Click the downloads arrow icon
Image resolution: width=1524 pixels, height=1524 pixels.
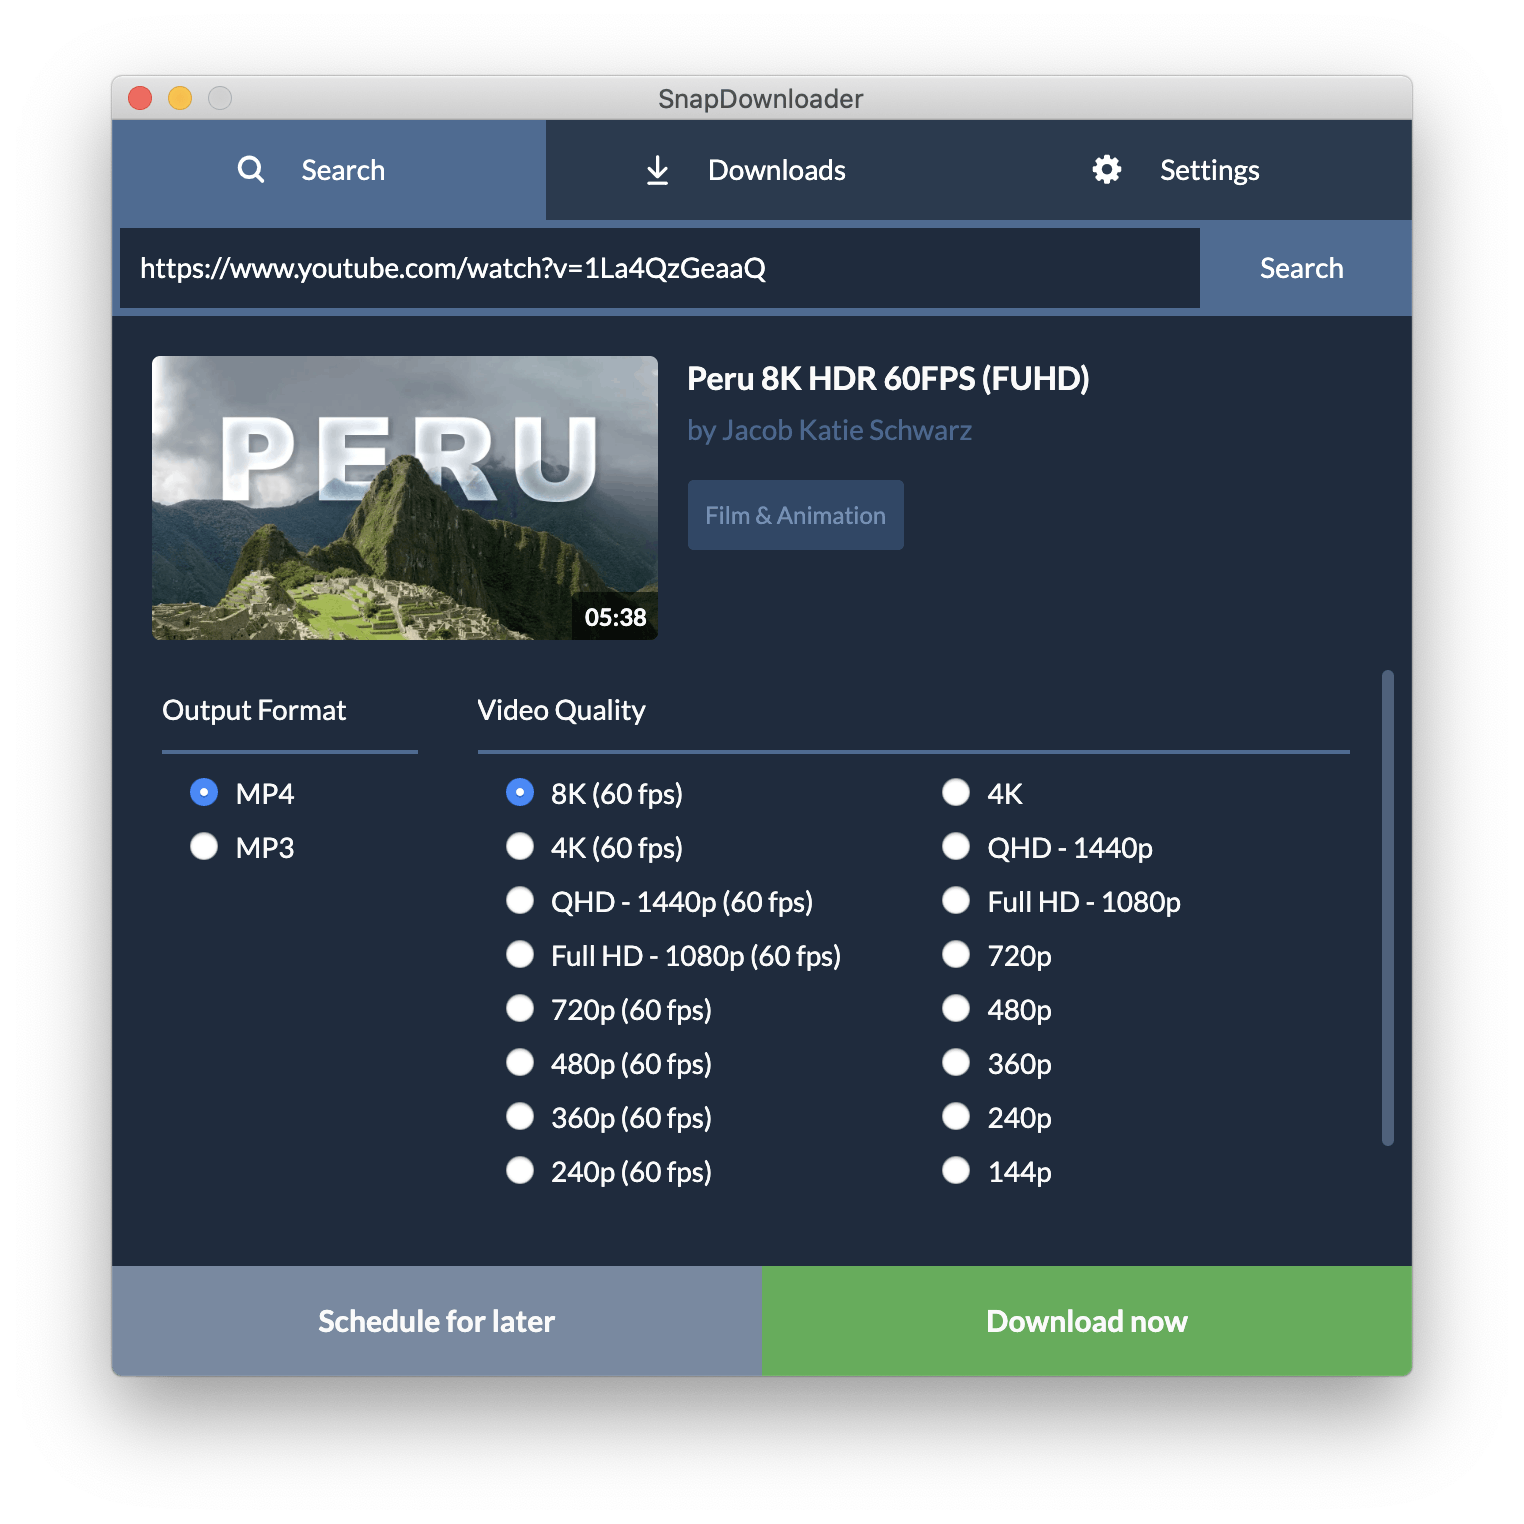point(657,170)
